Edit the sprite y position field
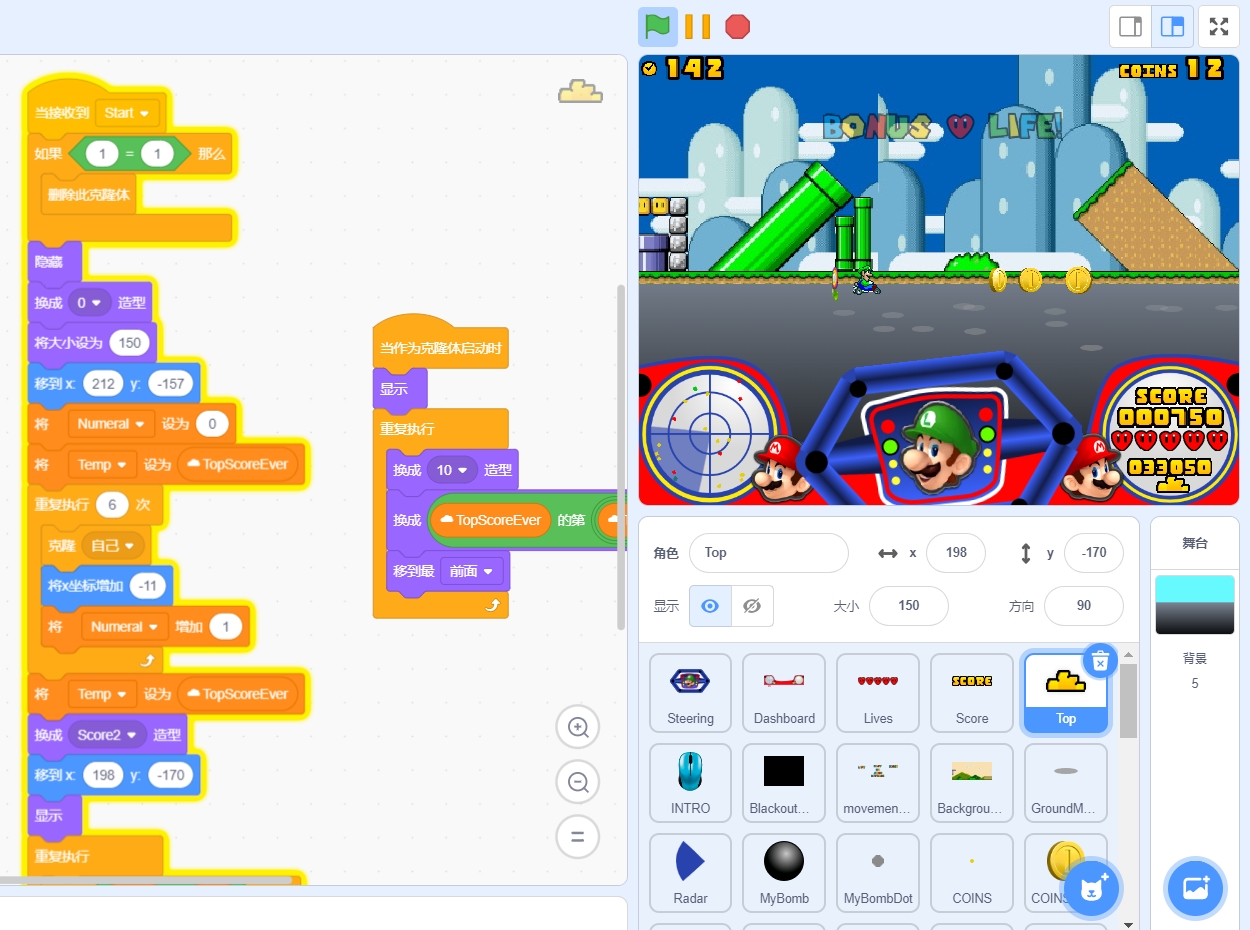 tap(1094, 552)
